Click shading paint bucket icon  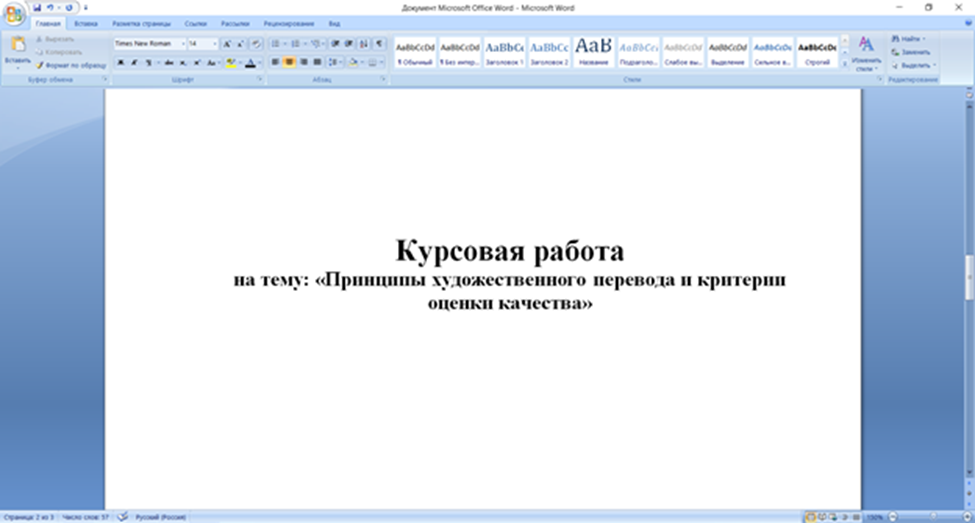pyautogui.click(x=353, y=63)
